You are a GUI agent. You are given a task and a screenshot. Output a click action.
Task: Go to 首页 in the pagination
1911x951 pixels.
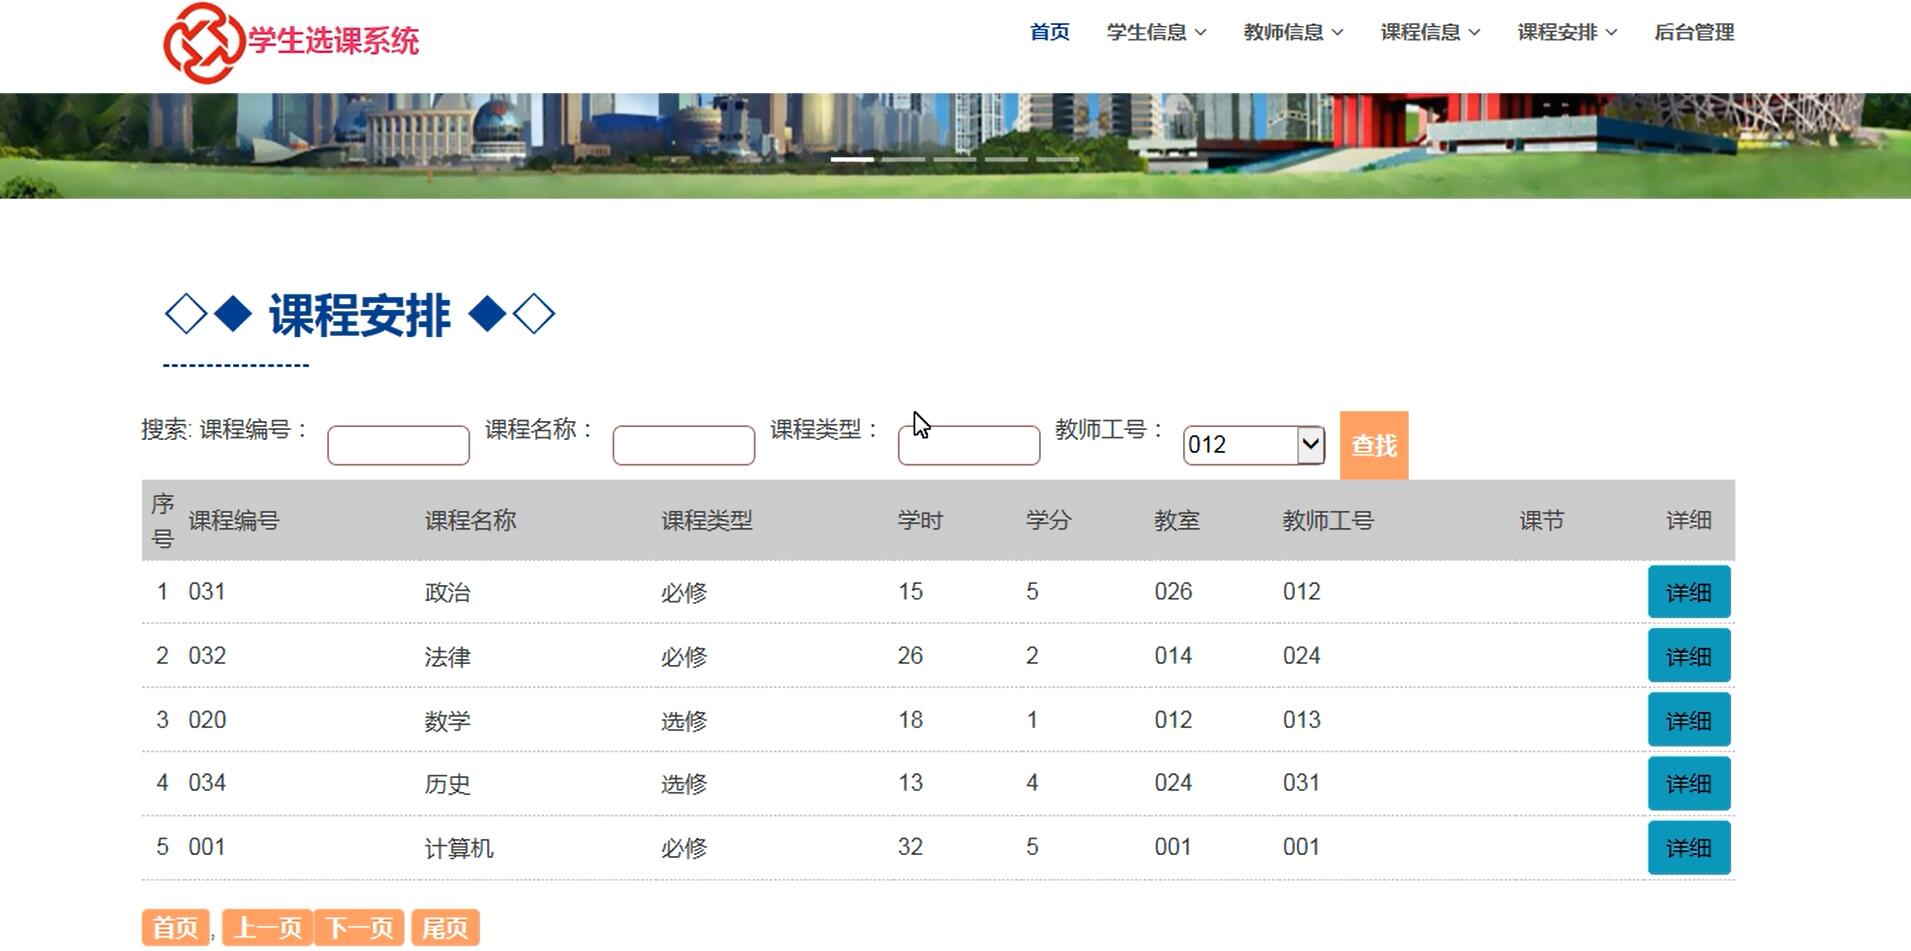(176, 928)
